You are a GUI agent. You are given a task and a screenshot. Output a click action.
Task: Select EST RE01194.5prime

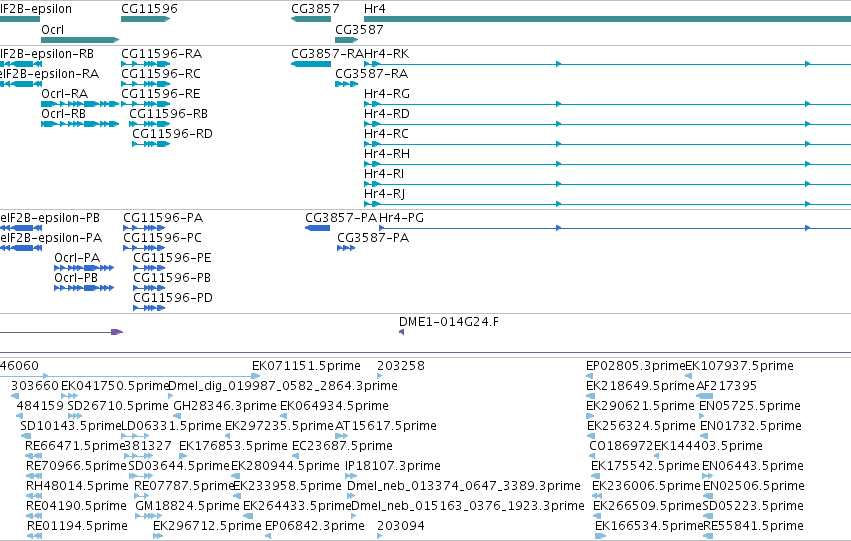pos(78,526)
